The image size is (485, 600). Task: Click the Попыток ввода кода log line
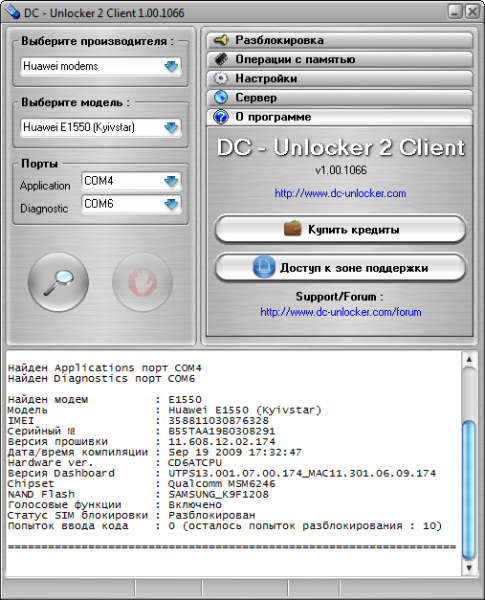tap(225, 526)
